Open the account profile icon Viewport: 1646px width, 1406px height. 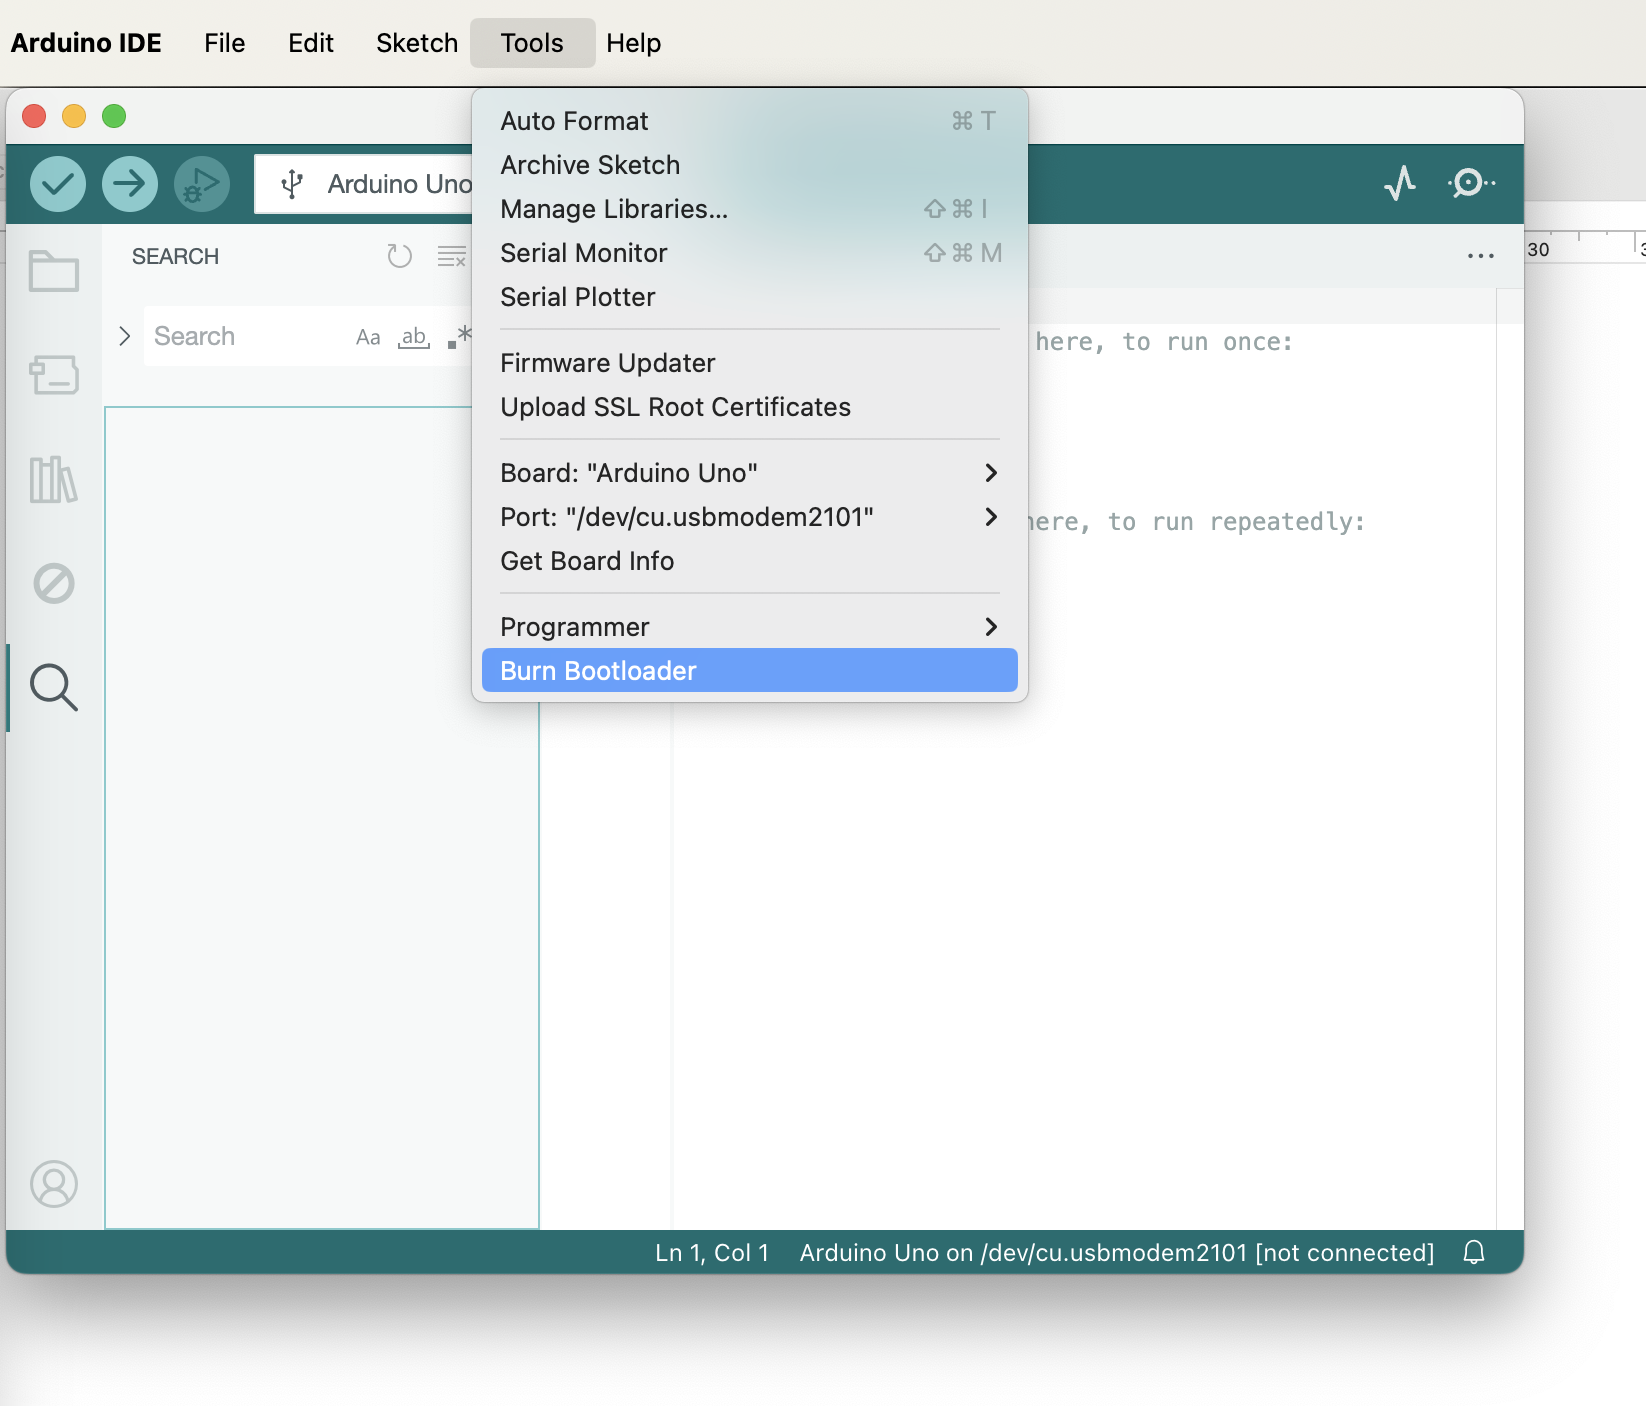tap(54, 1184)
